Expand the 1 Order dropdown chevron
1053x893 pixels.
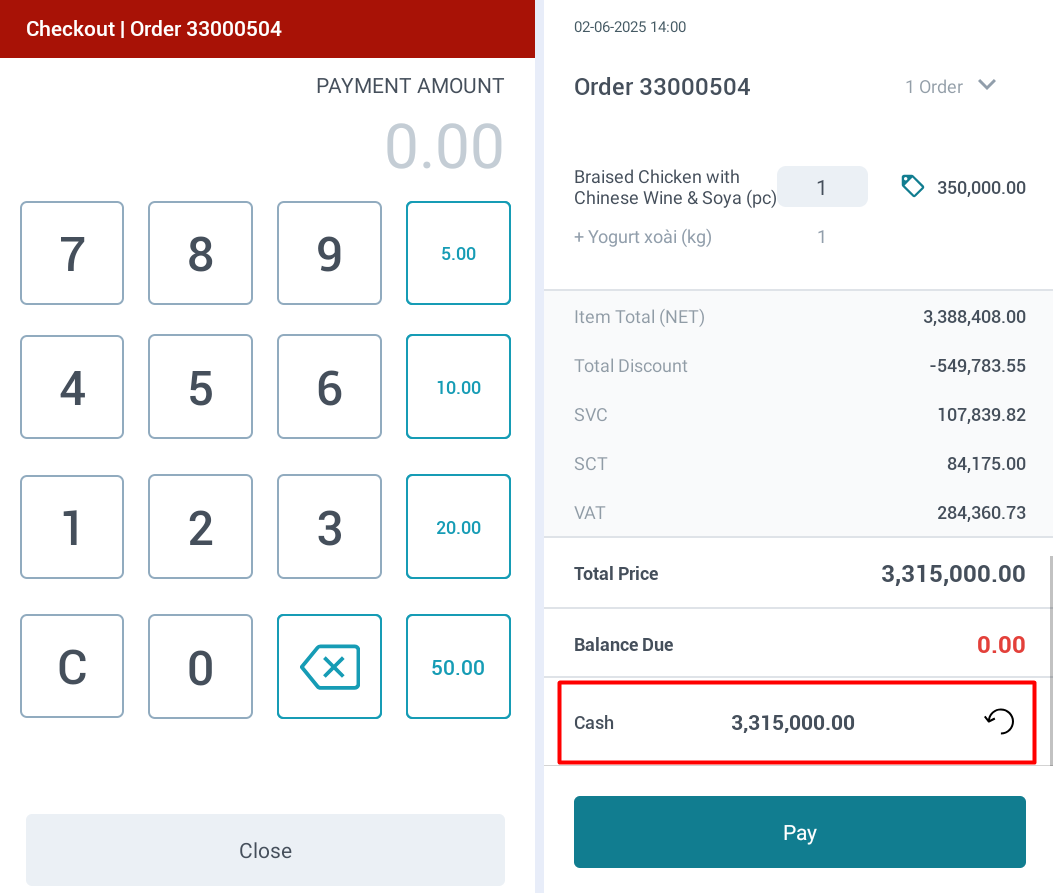click(x=987, y=86)
